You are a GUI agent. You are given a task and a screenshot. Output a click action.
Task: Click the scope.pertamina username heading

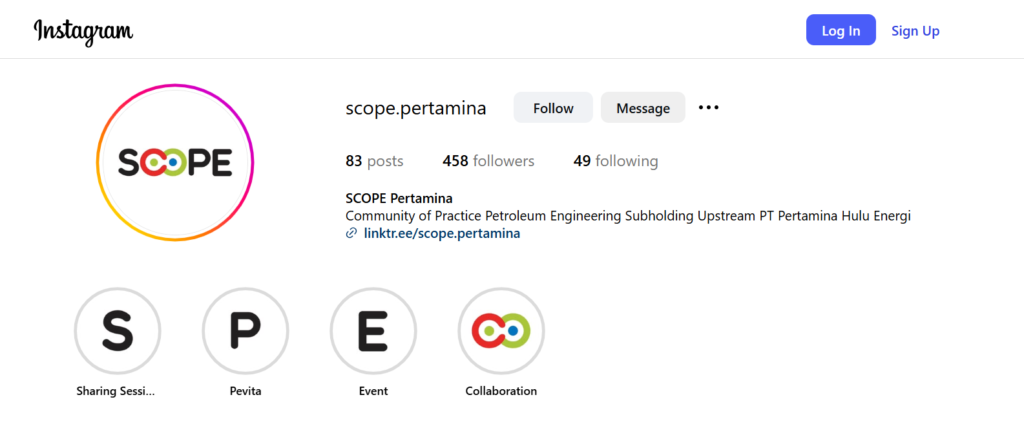(x=416, y=108)
